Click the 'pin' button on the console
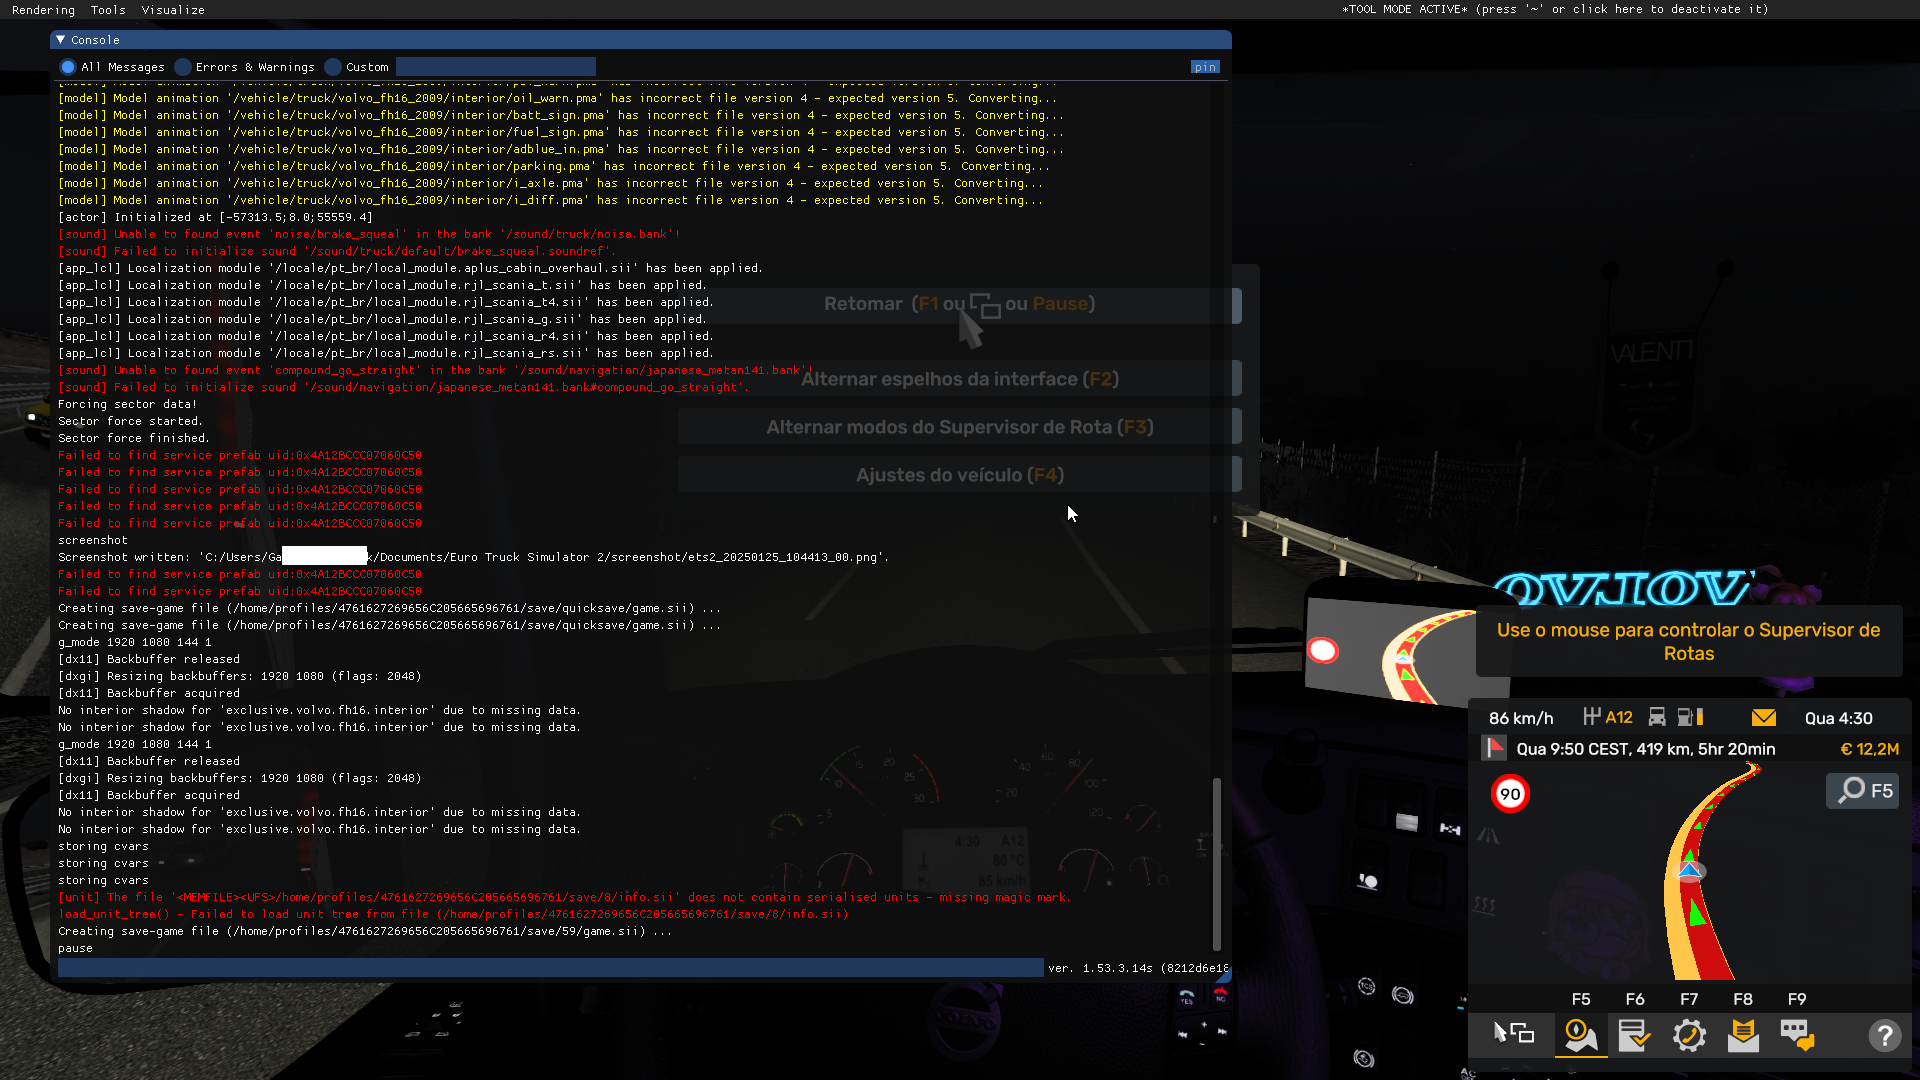Viewport: 1920px width, 1080px height. point(1204,66)
